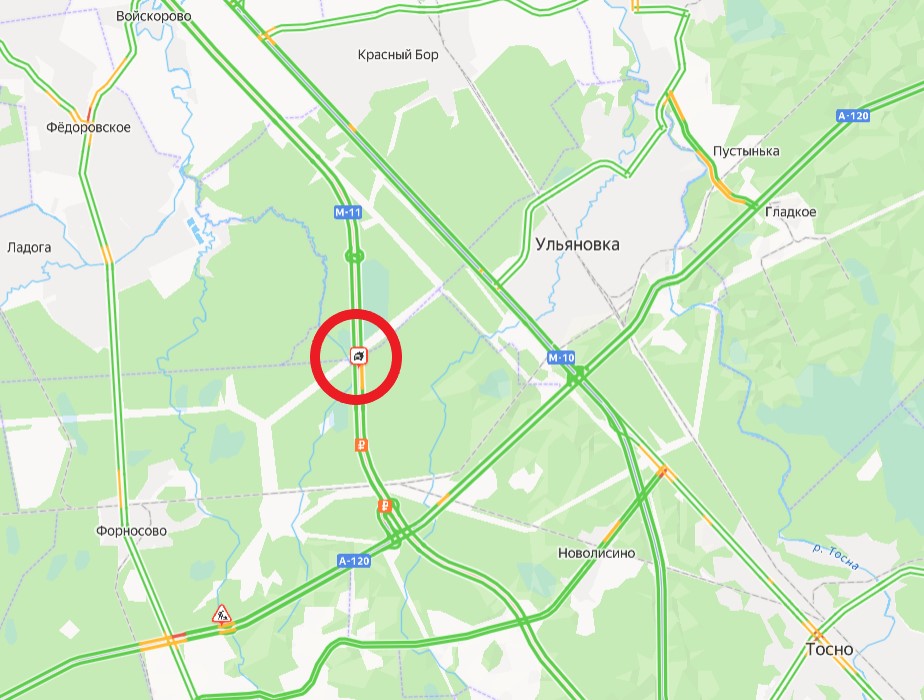This screenshot has width=924, height=700.
Task: Click the Фёдоровское settlement label
Action: pos(88,127)
